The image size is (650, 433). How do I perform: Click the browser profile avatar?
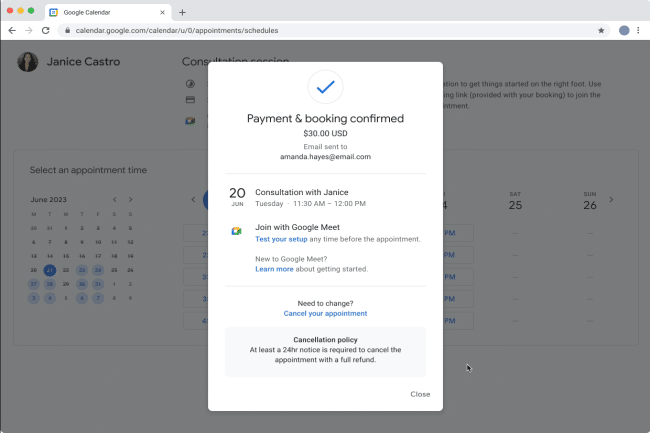624,31
